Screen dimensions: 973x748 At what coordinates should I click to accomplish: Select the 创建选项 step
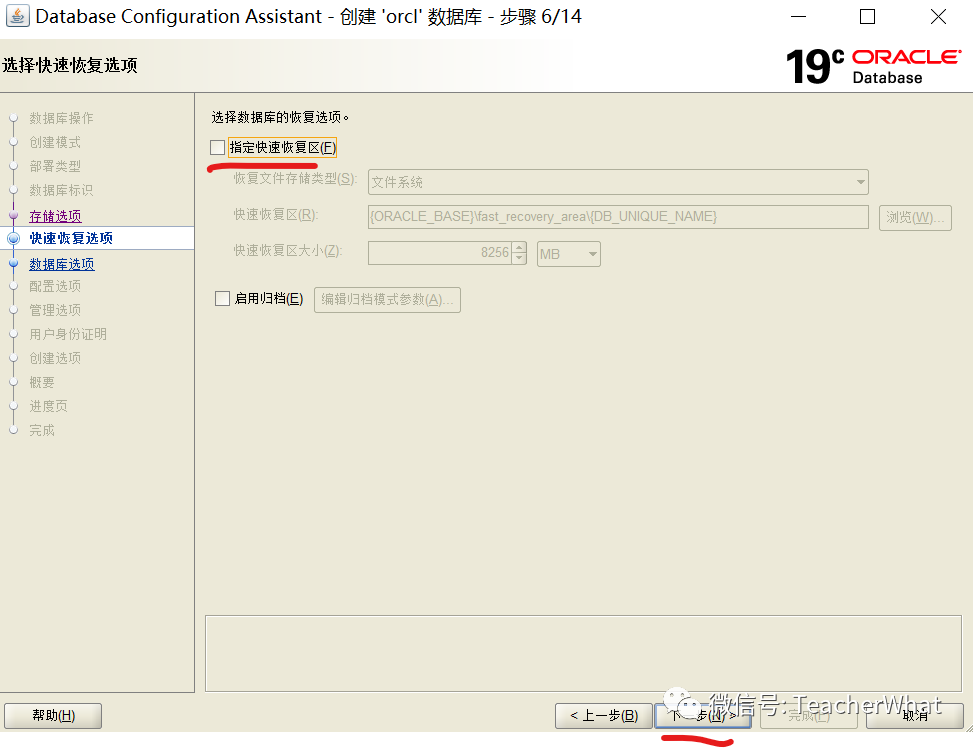(x=55, y=358)
